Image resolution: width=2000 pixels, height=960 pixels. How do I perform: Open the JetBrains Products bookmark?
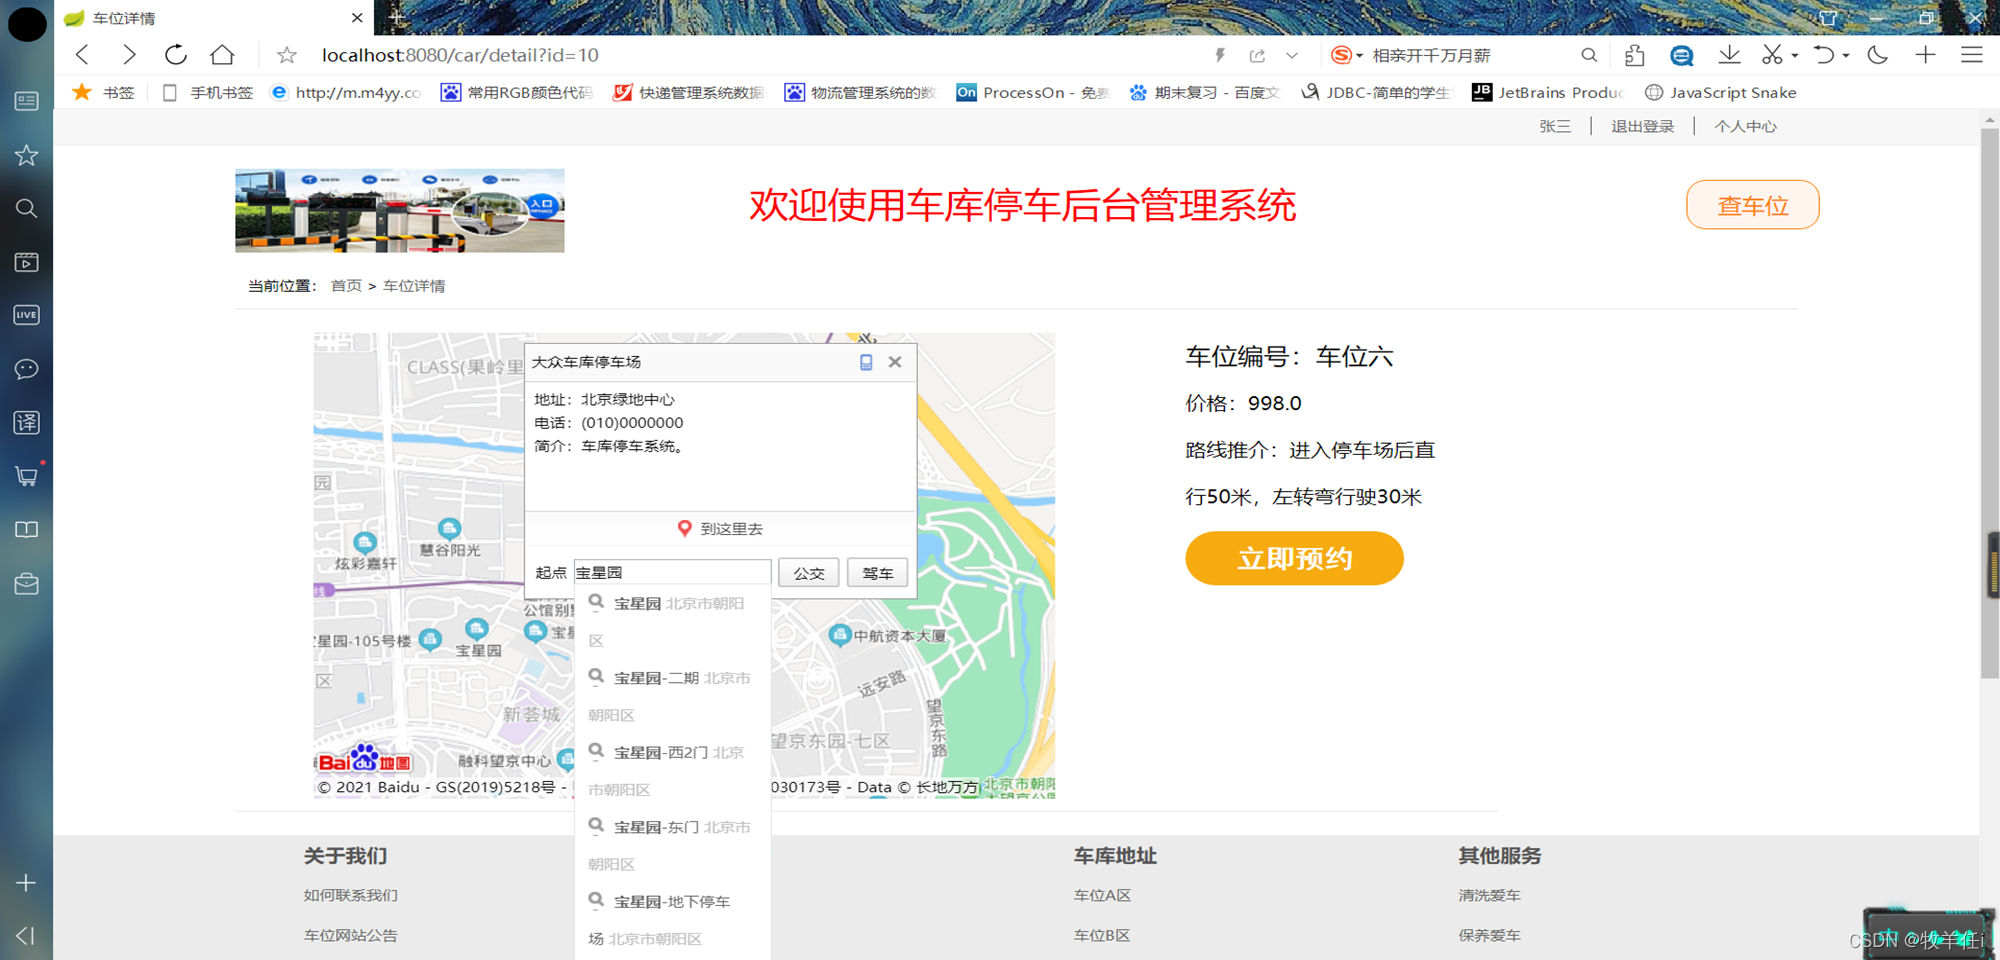1548,92
